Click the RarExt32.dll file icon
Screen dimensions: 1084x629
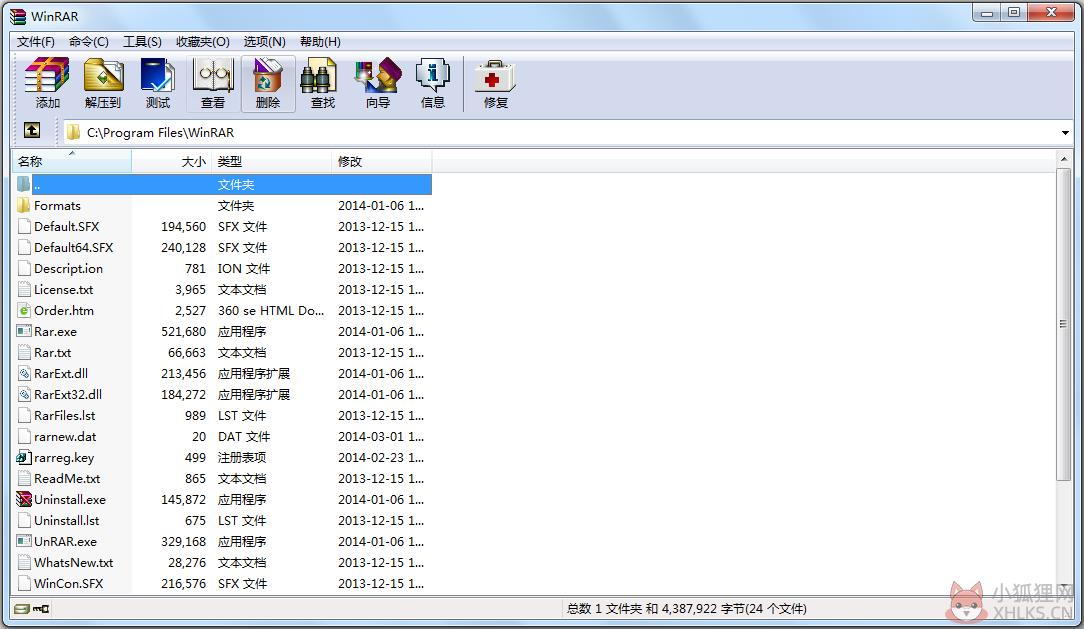coord(24,394)
